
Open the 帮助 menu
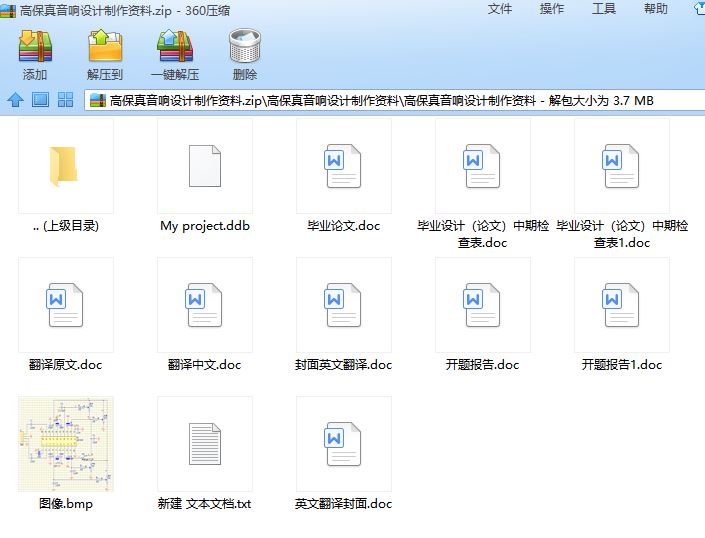pyautogui.click(x=656, y=9)
